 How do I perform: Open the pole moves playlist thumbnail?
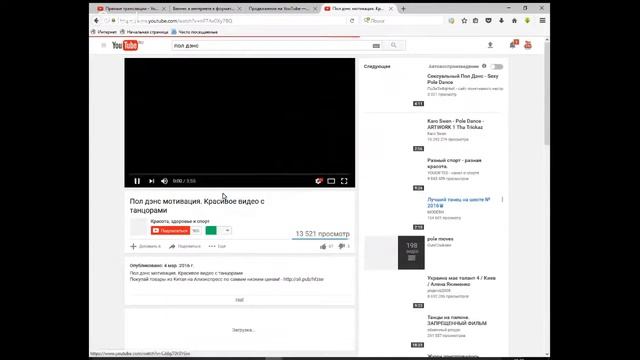(x=394, y=253)
